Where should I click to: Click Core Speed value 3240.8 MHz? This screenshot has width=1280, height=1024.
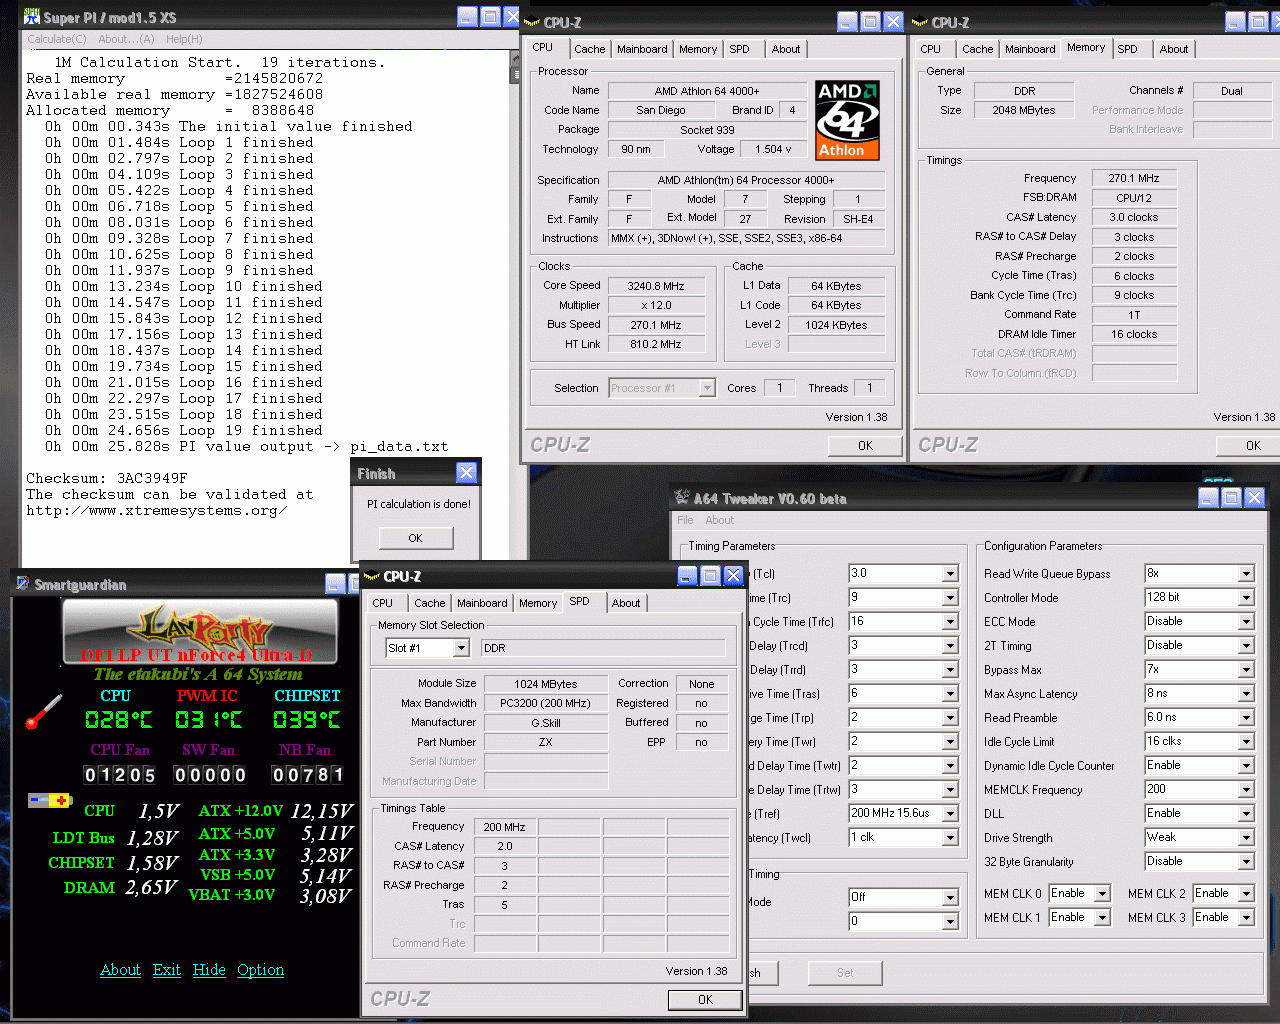(656, 286)
